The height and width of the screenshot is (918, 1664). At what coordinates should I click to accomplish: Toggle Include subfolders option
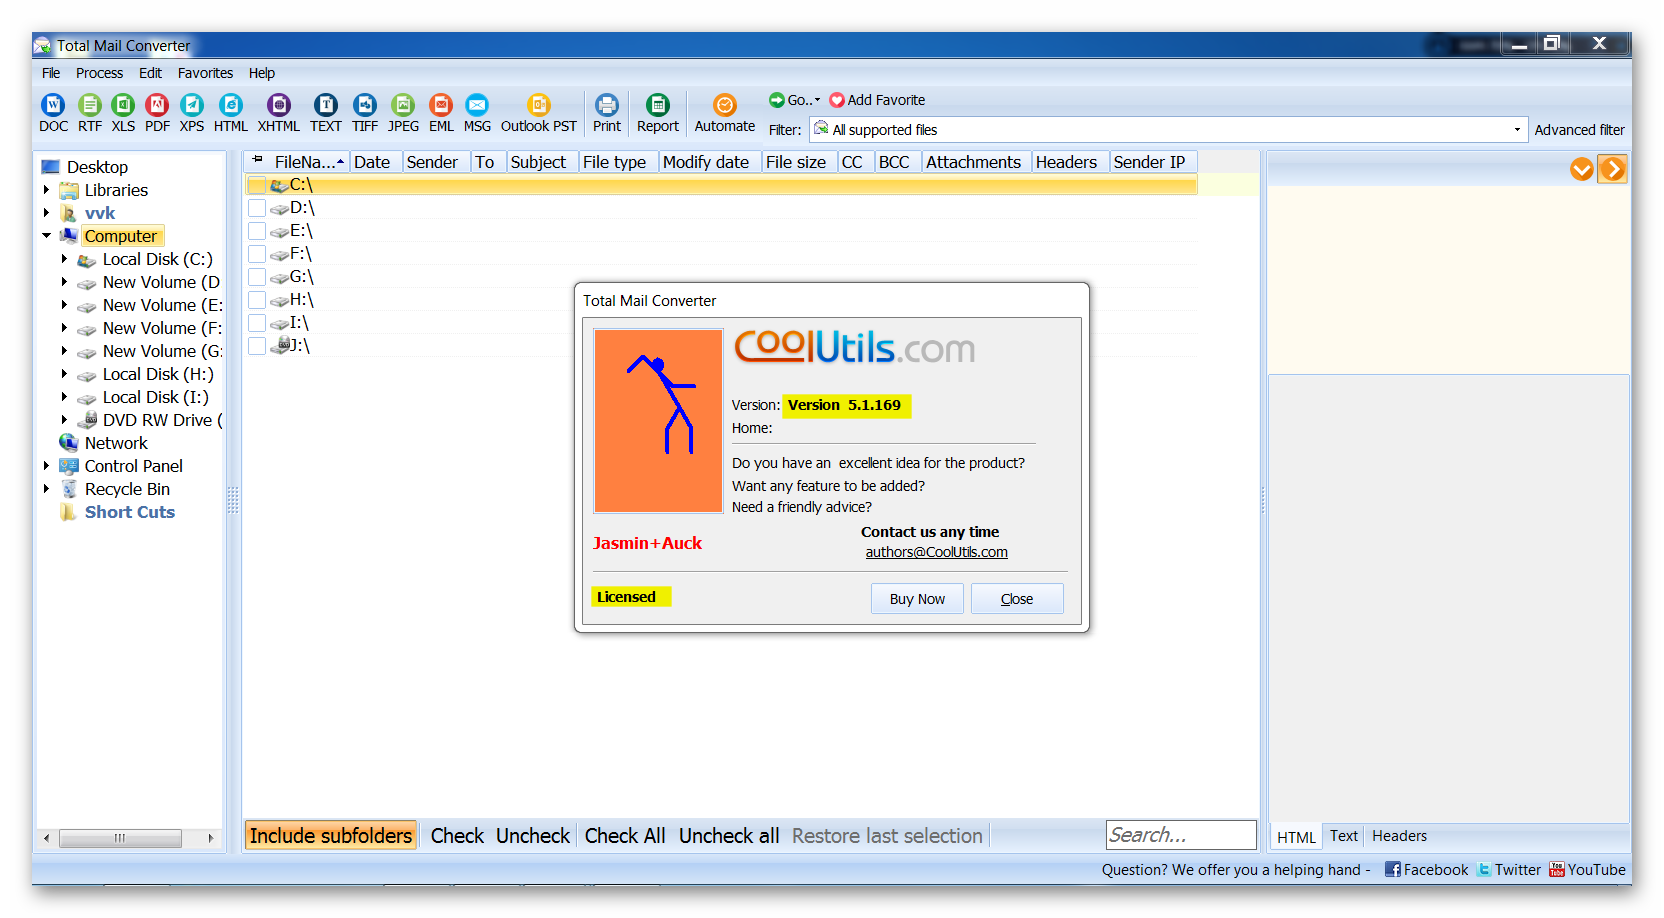(331, 836)
